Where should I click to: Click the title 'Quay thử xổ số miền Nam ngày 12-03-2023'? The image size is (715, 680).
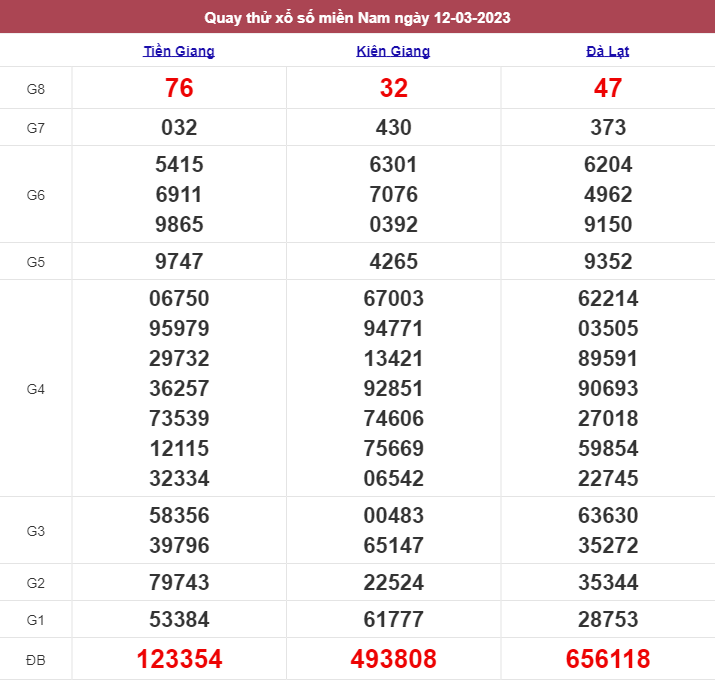[x=358, y=18]
